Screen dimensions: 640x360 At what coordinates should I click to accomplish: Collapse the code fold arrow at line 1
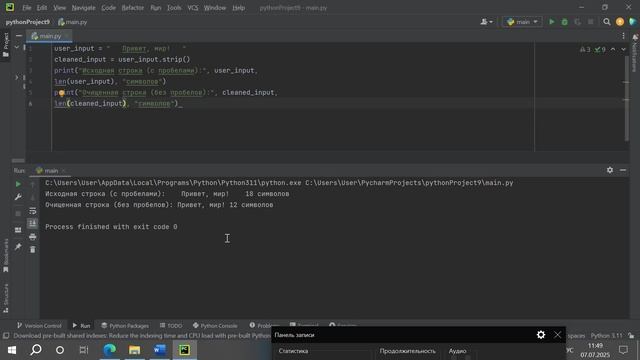pyautogui.click(x=17, y=47)
